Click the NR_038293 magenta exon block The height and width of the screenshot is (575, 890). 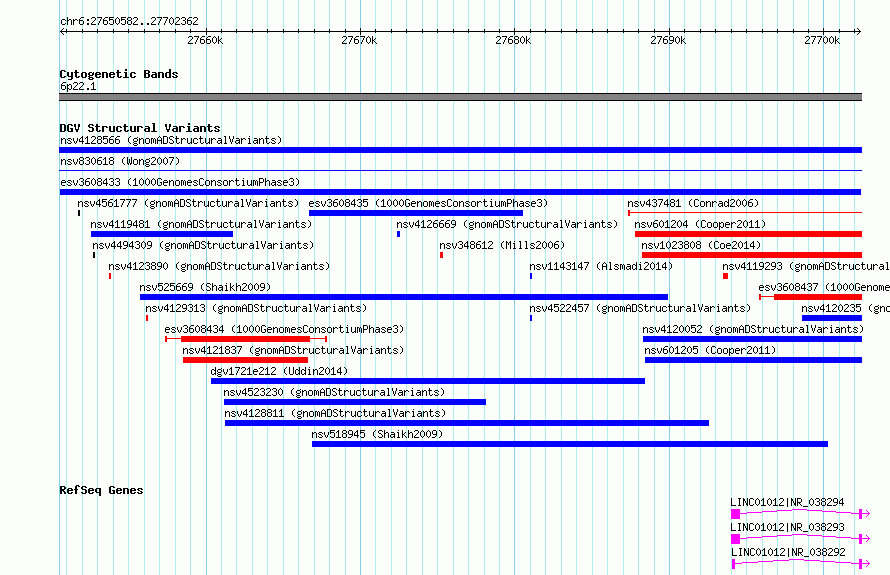point(736,539)
